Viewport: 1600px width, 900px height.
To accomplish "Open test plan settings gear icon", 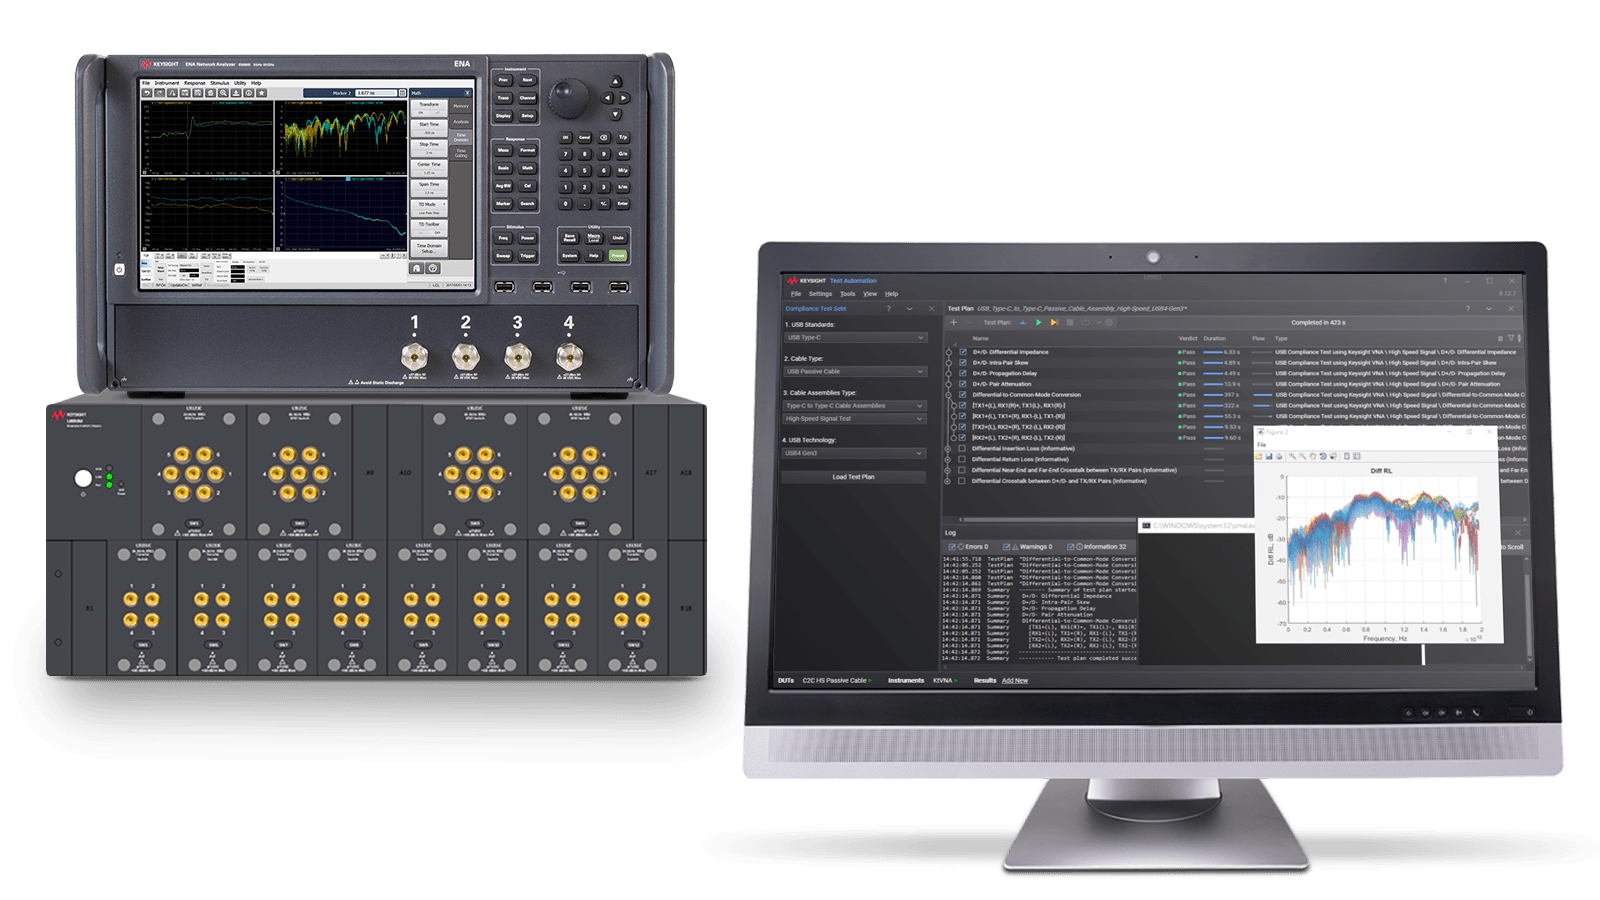I will pyautogui.click(x=1109, y=322).
